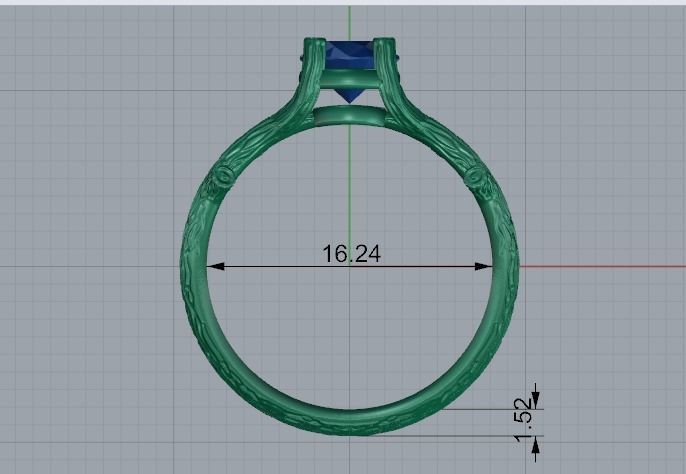686x474 pixels.
Task: Pick the right branch knot on ring band
Action: click(475, 176)
